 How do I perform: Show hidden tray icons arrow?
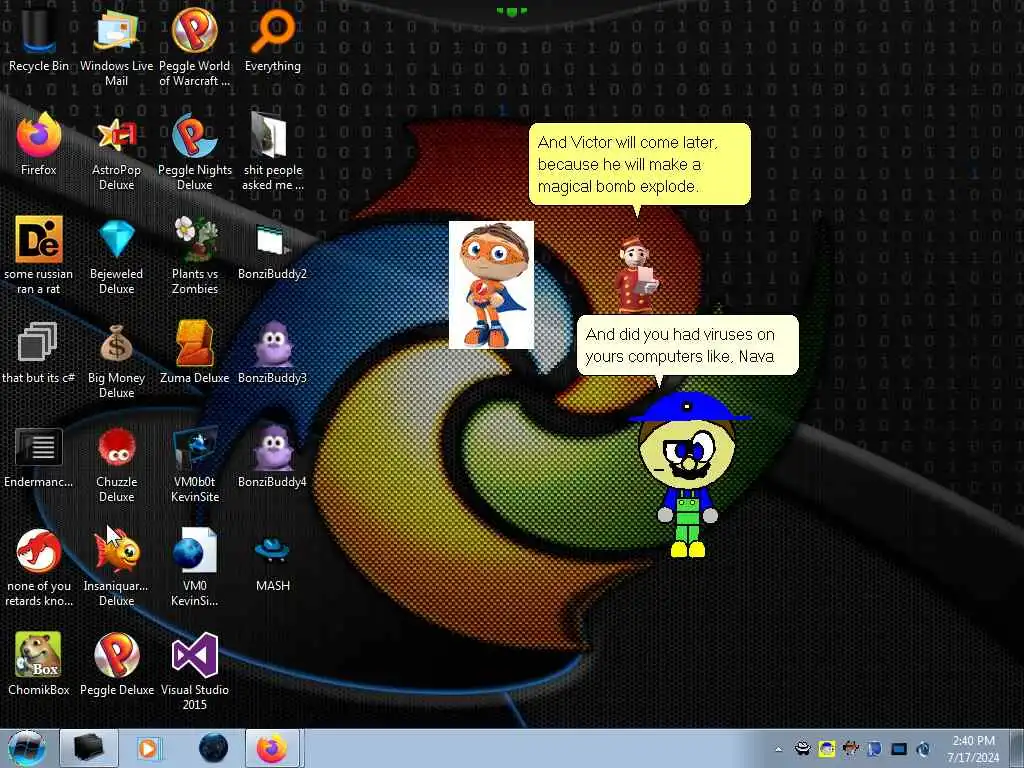point(778,749)
